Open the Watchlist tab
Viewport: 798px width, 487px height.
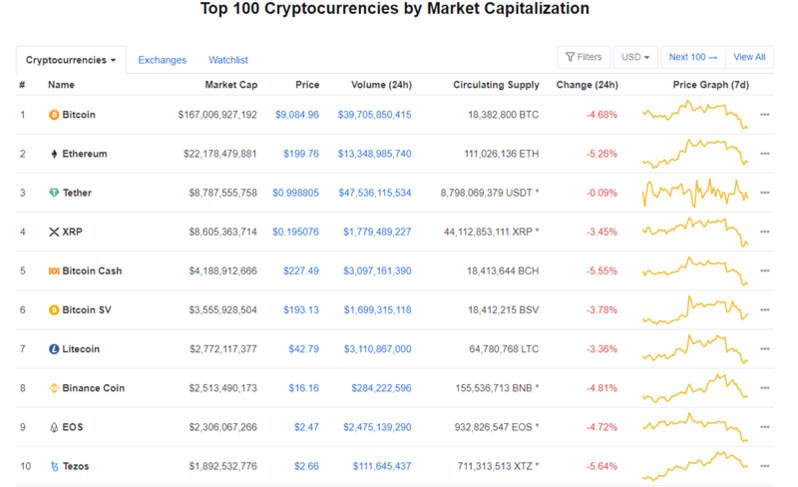[228, 60]
